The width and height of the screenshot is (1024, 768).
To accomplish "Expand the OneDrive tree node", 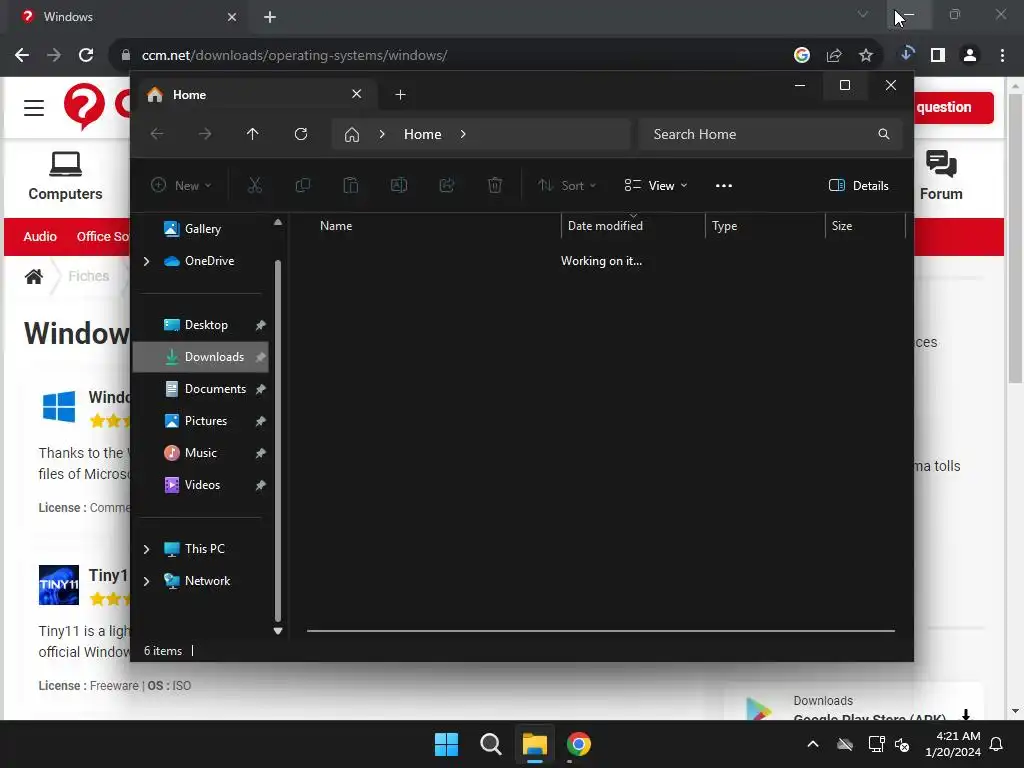I will tap(146, 261).
